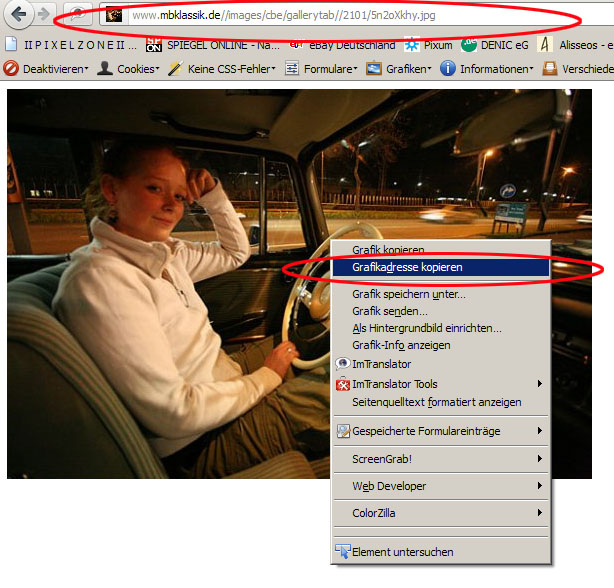Open the Alisseos bookmark
This screenshot has width=614, height=588.
pos(576,45)
